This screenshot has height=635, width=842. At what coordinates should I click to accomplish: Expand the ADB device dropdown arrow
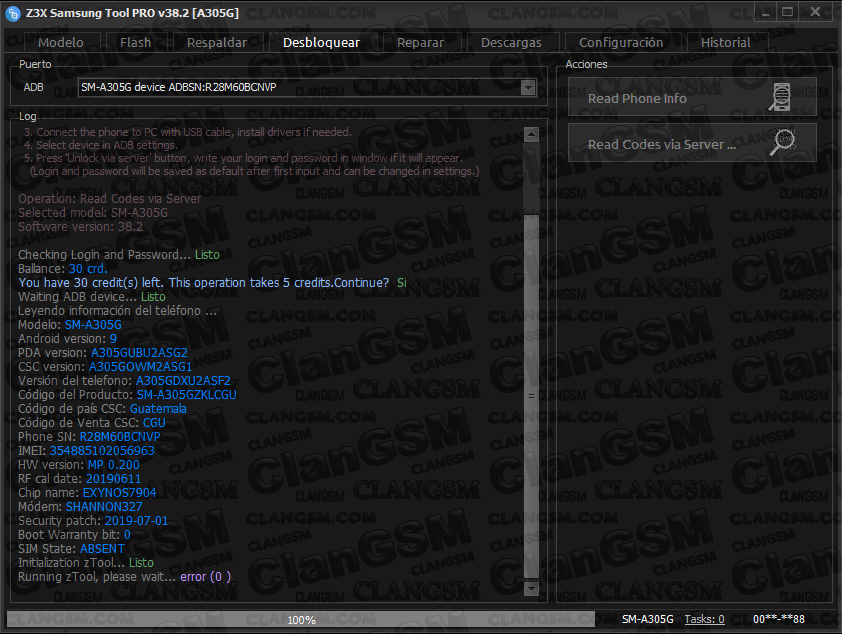point(528,87)
